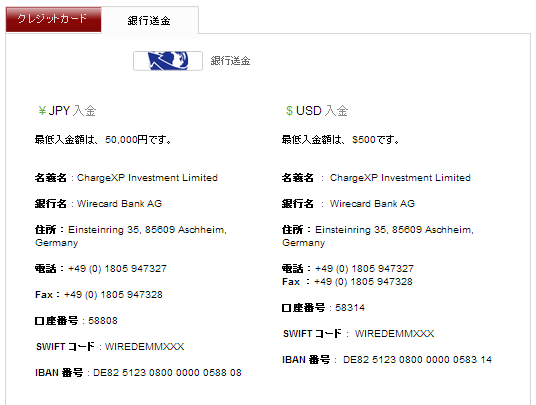
Task: Click the 銀行送金 label beside the logo
Action: point(230,61)
